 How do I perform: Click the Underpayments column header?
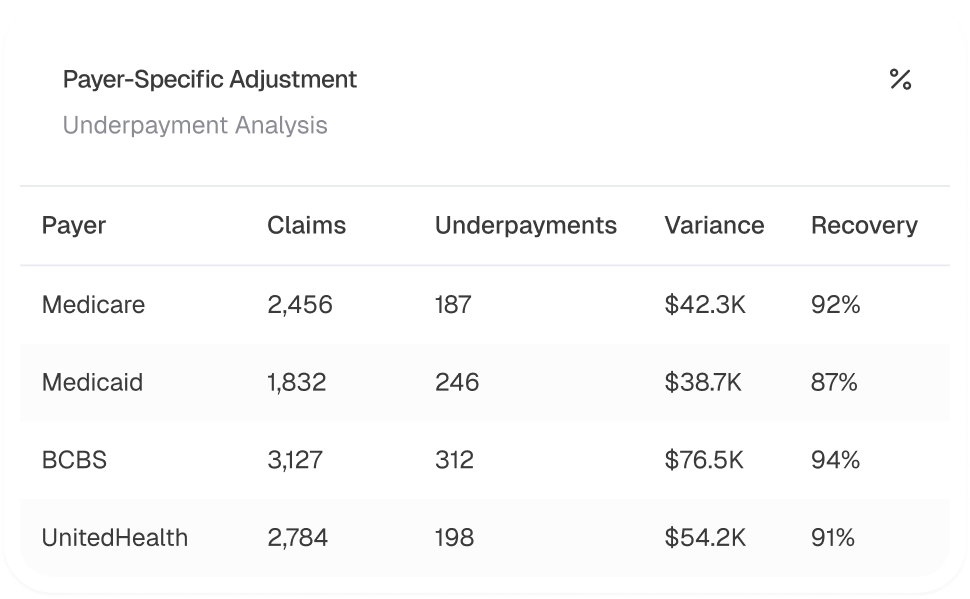[525, 226]
